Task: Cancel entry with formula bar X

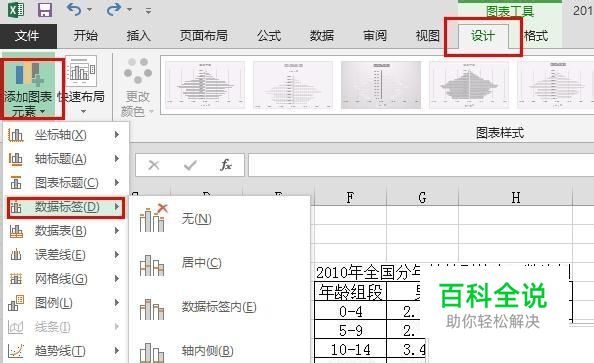Action: pyautogui.click(x=154, y=165)
